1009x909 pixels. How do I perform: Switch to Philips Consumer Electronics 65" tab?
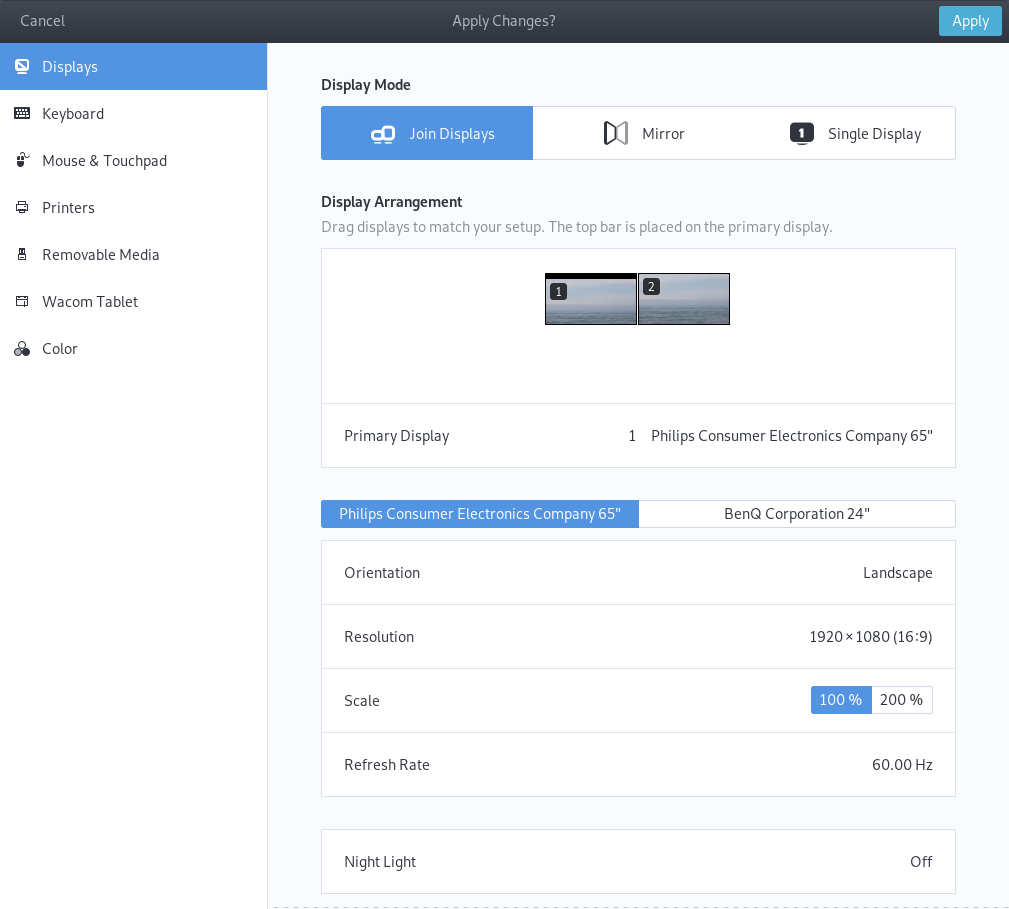click(x=480, y=514)
